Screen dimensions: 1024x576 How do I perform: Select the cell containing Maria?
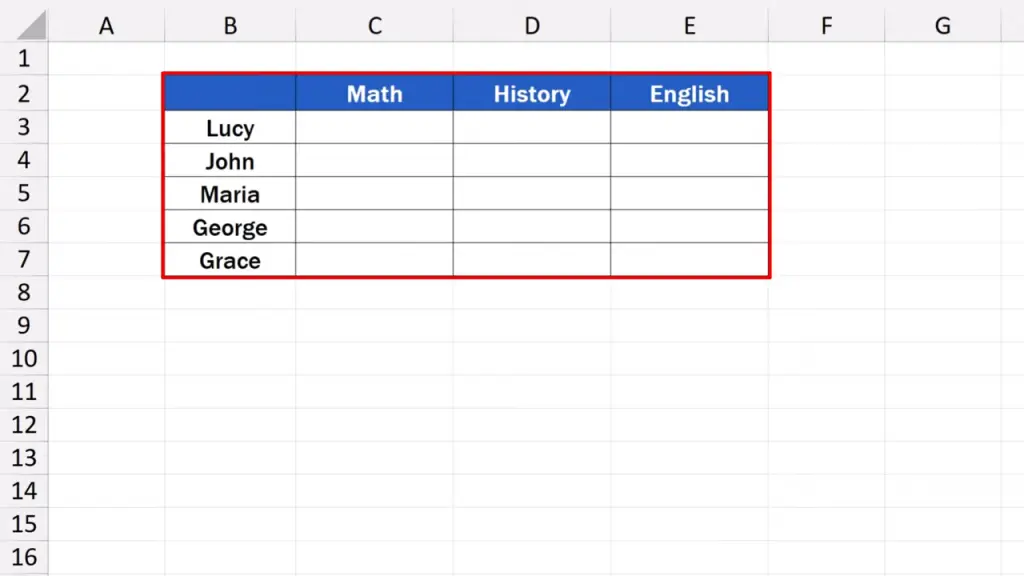coord(230,194)
